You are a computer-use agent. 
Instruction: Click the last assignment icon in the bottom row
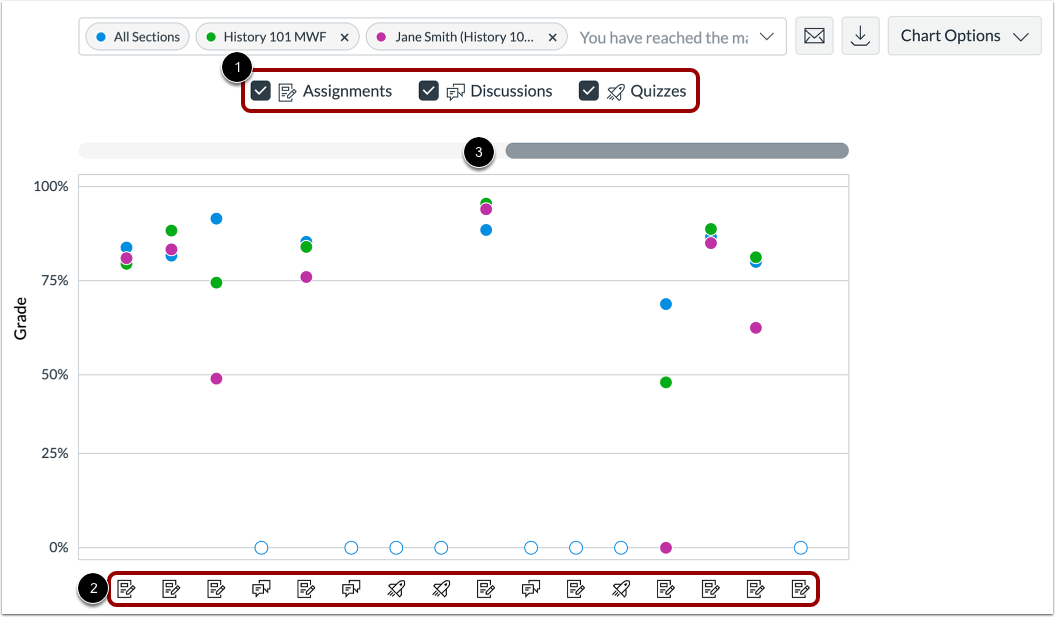801,588
